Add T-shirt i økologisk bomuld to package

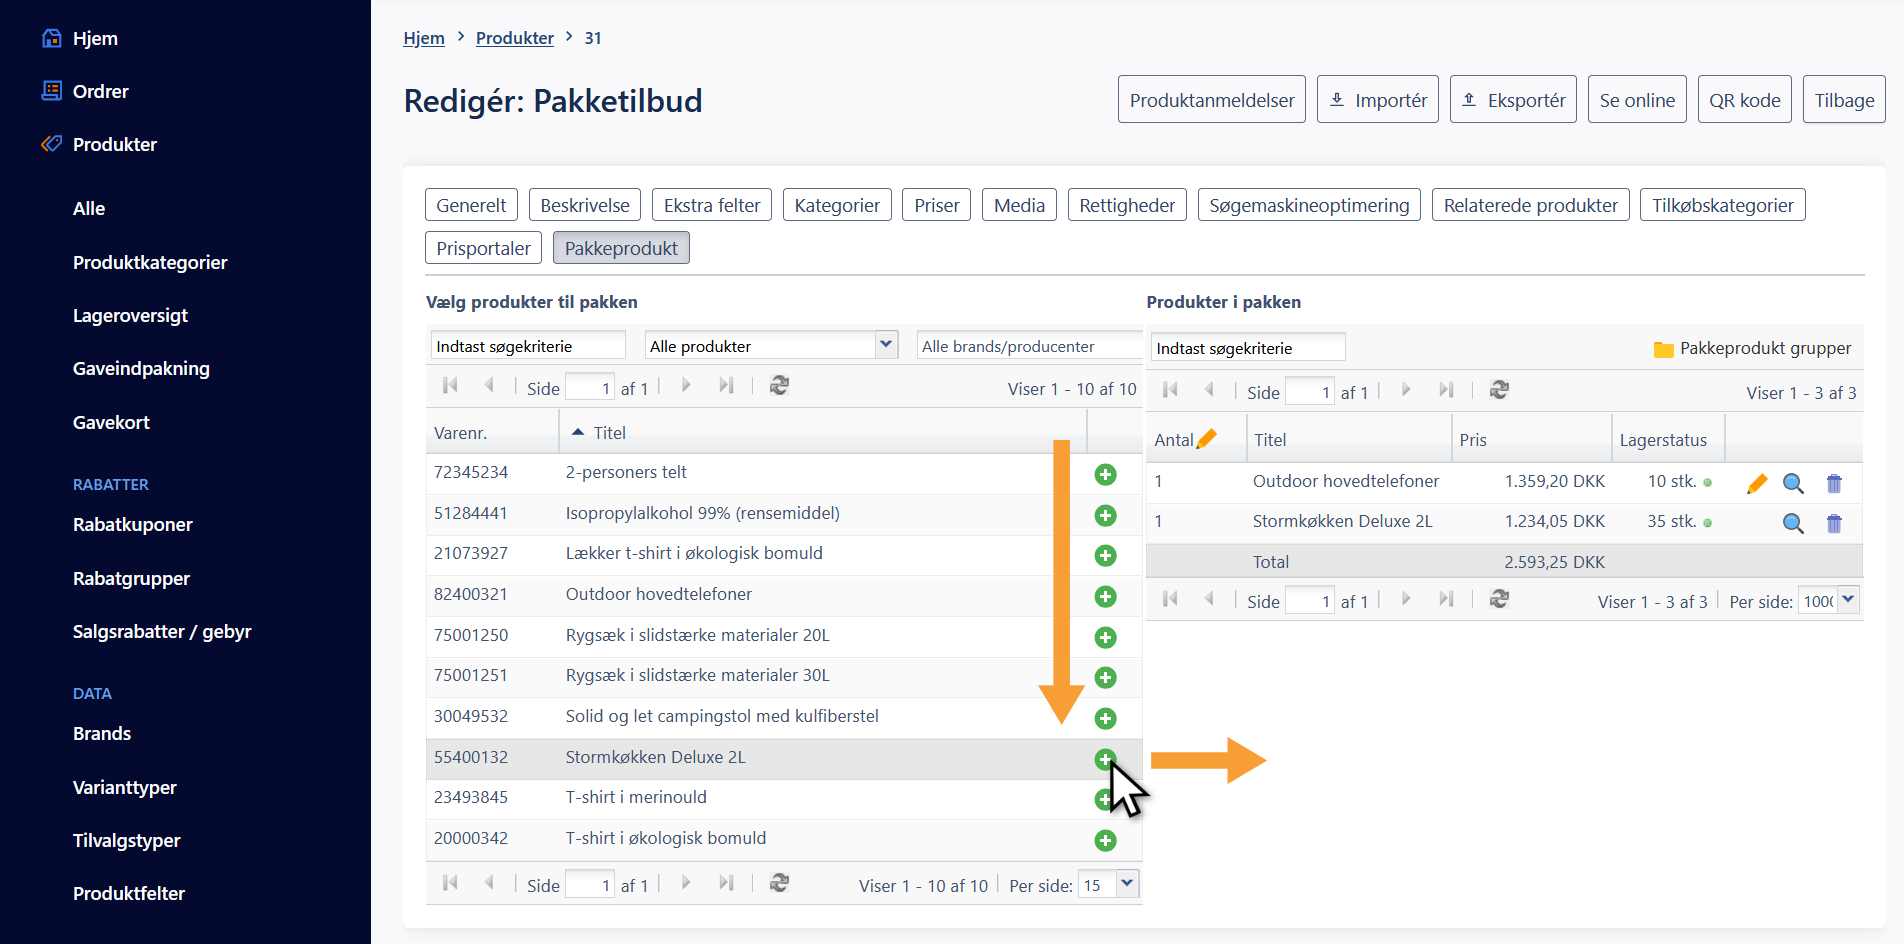click(x=1105, y=841)
